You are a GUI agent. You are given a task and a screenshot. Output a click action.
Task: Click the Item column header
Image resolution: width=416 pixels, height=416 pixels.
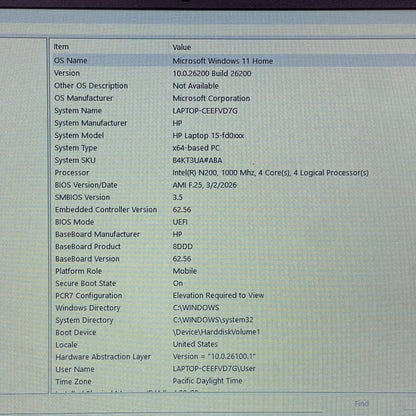[110, 47]
